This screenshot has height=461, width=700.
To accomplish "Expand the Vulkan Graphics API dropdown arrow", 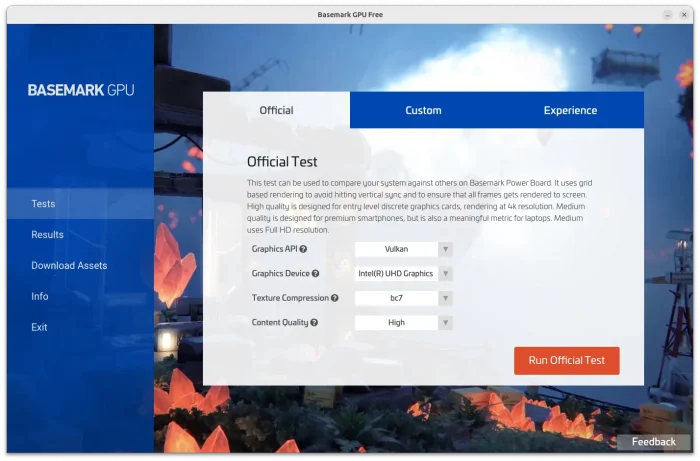I will pyautogui.click(x=445, y=249).
